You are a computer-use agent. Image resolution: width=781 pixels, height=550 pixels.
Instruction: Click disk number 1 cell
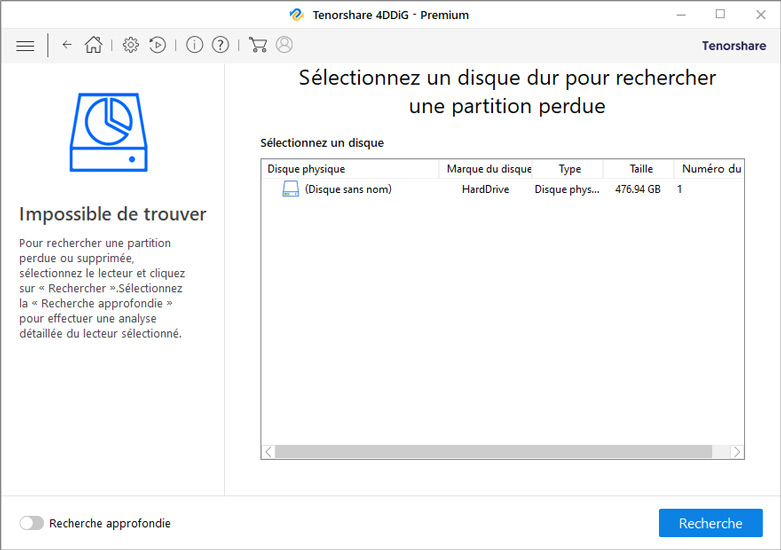(x=679, y=189)
